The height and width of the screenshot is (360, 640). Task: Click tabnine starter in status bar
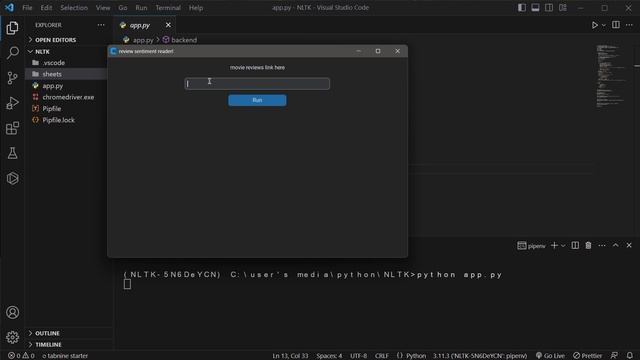(65, 356)
